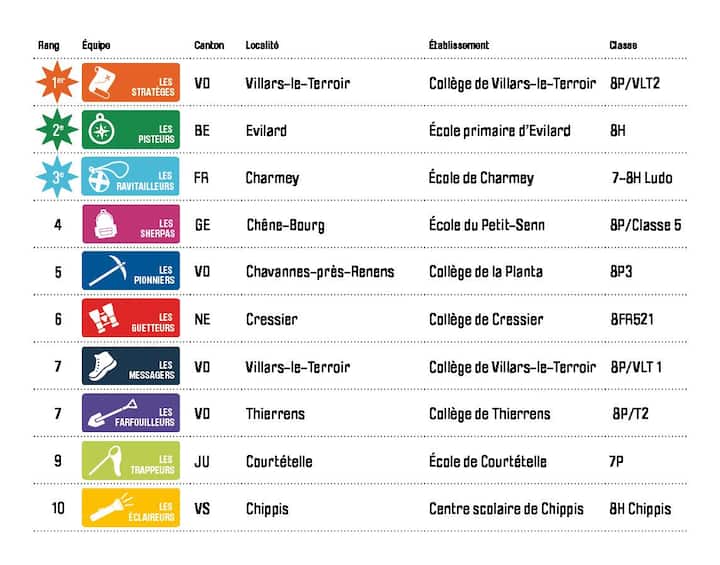
Task: Click the yellow Les Éclaireurs flashlight badge
Action: (x=131, y=508)
